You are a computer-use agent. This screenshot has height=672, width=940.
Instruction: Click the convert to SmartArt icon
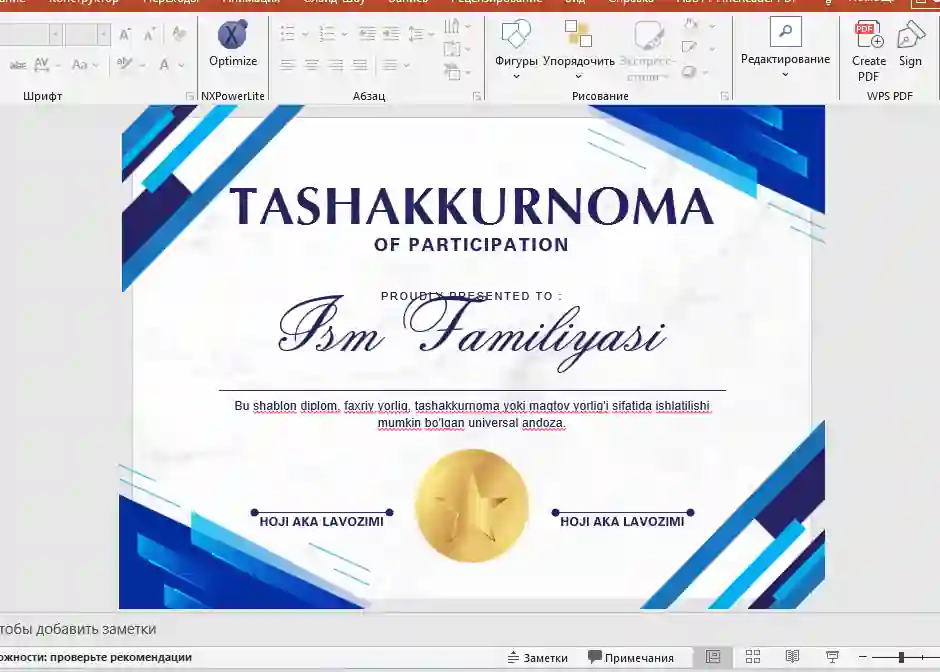452,72
